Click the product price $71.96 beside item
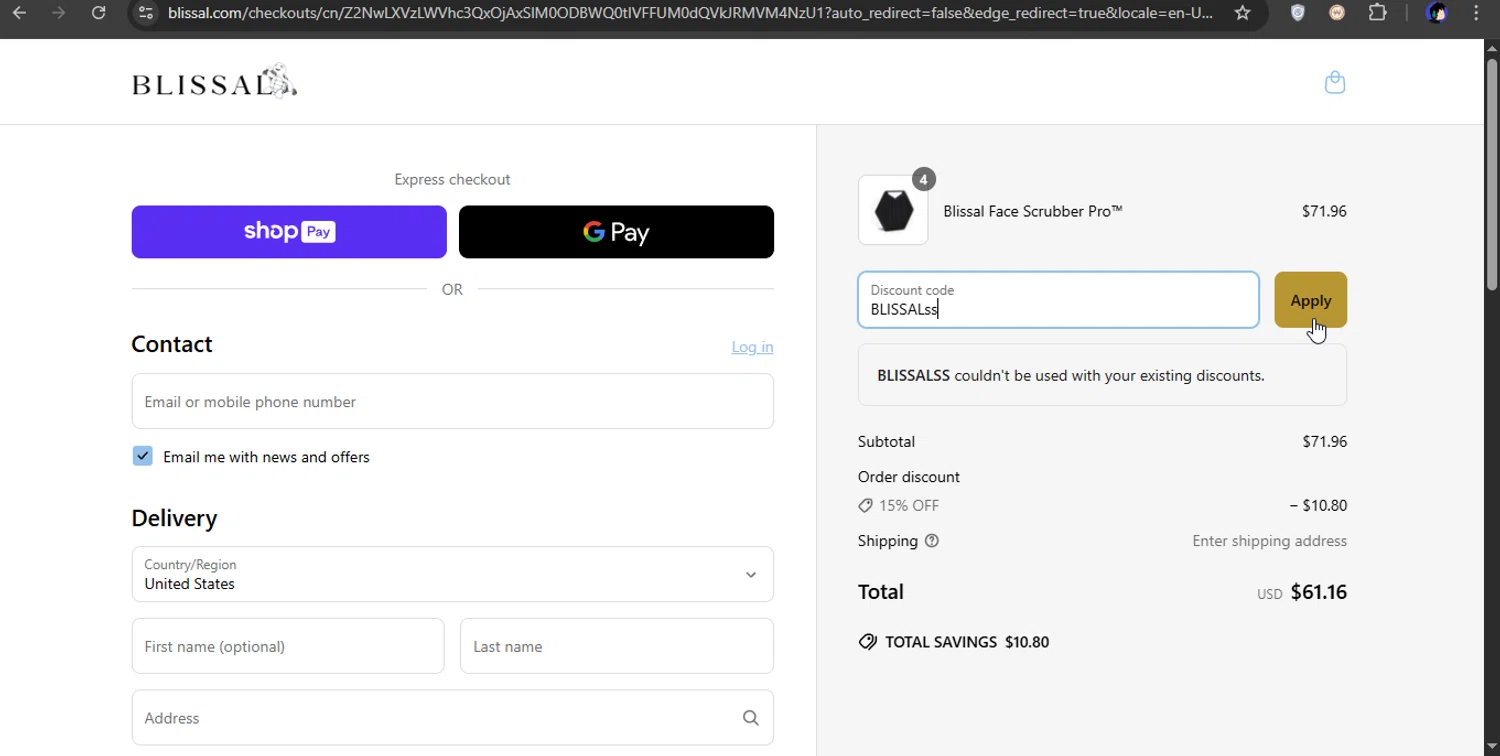 tap(1324, 211)
